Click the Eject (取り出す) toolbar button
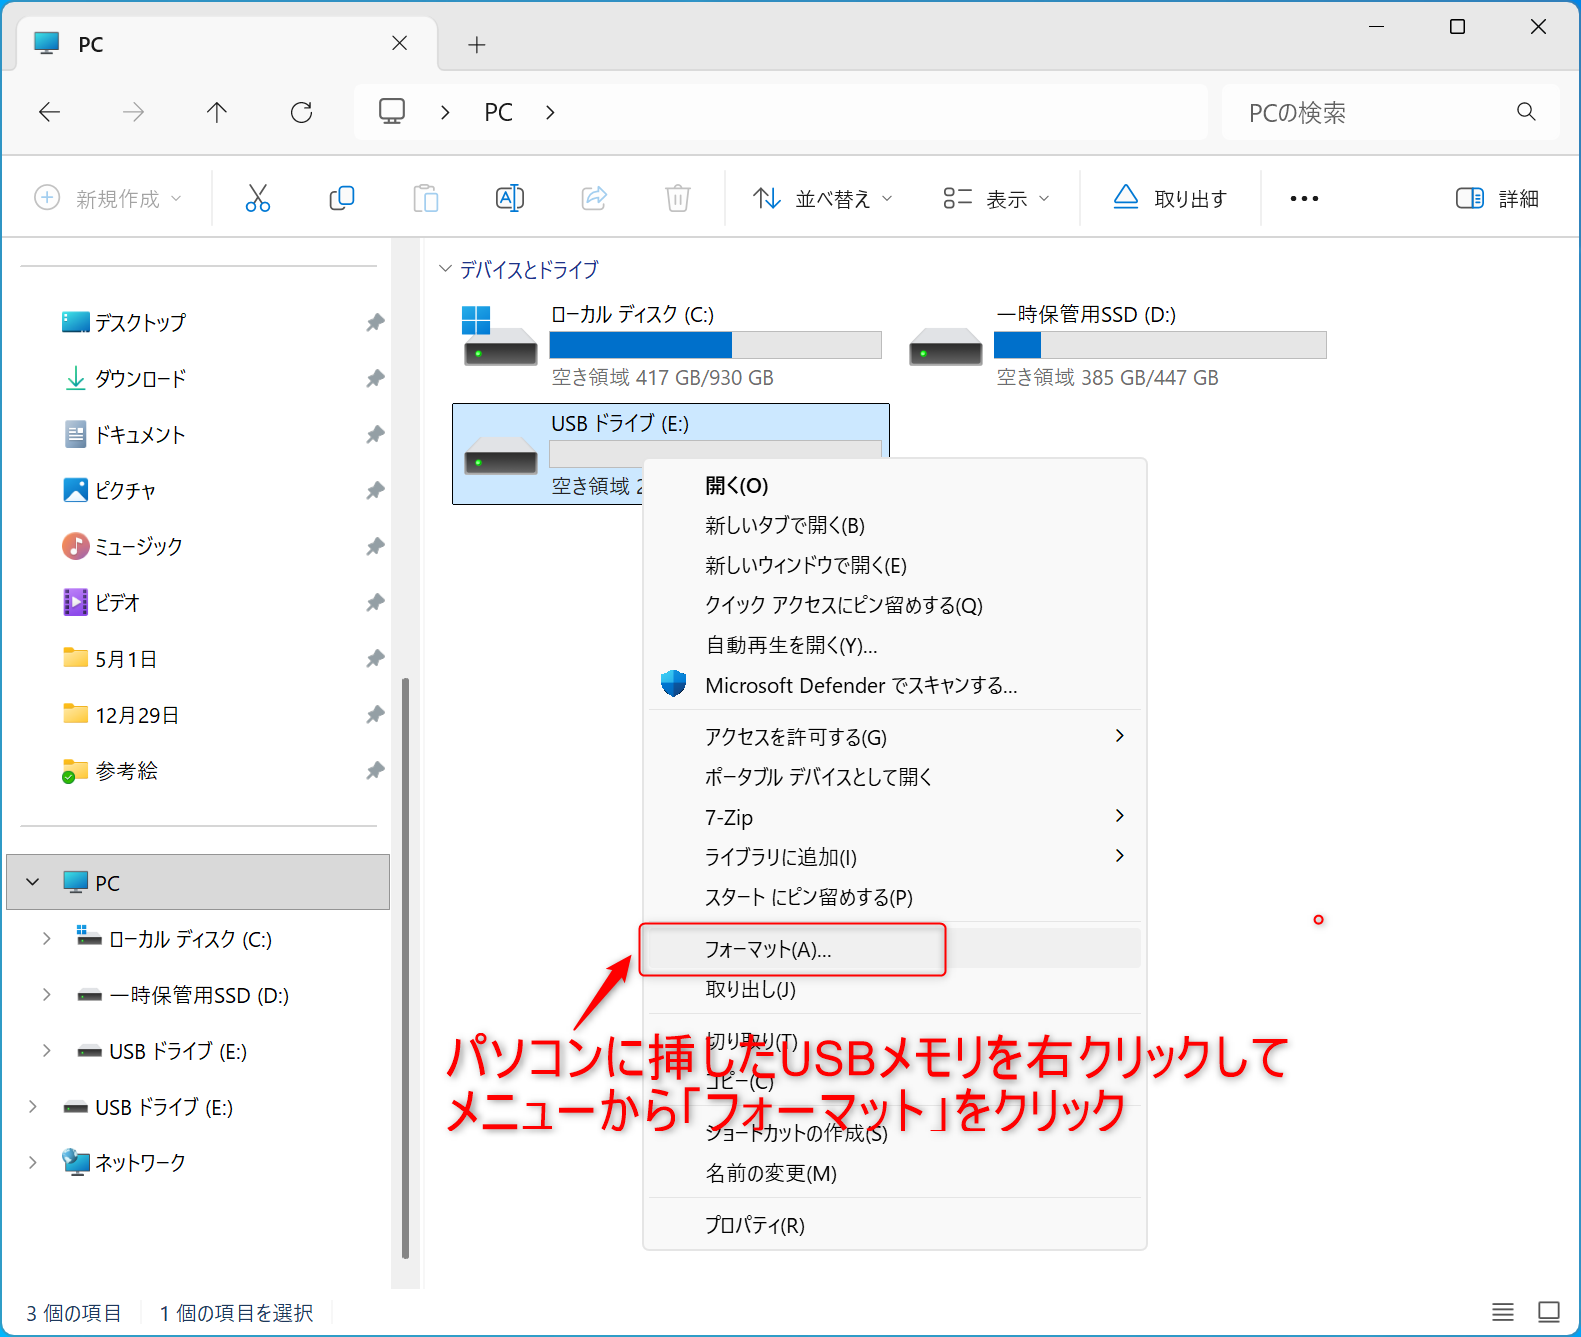The width and height of the screenshot is (1581, 1337). click(x=1170, y=198)
